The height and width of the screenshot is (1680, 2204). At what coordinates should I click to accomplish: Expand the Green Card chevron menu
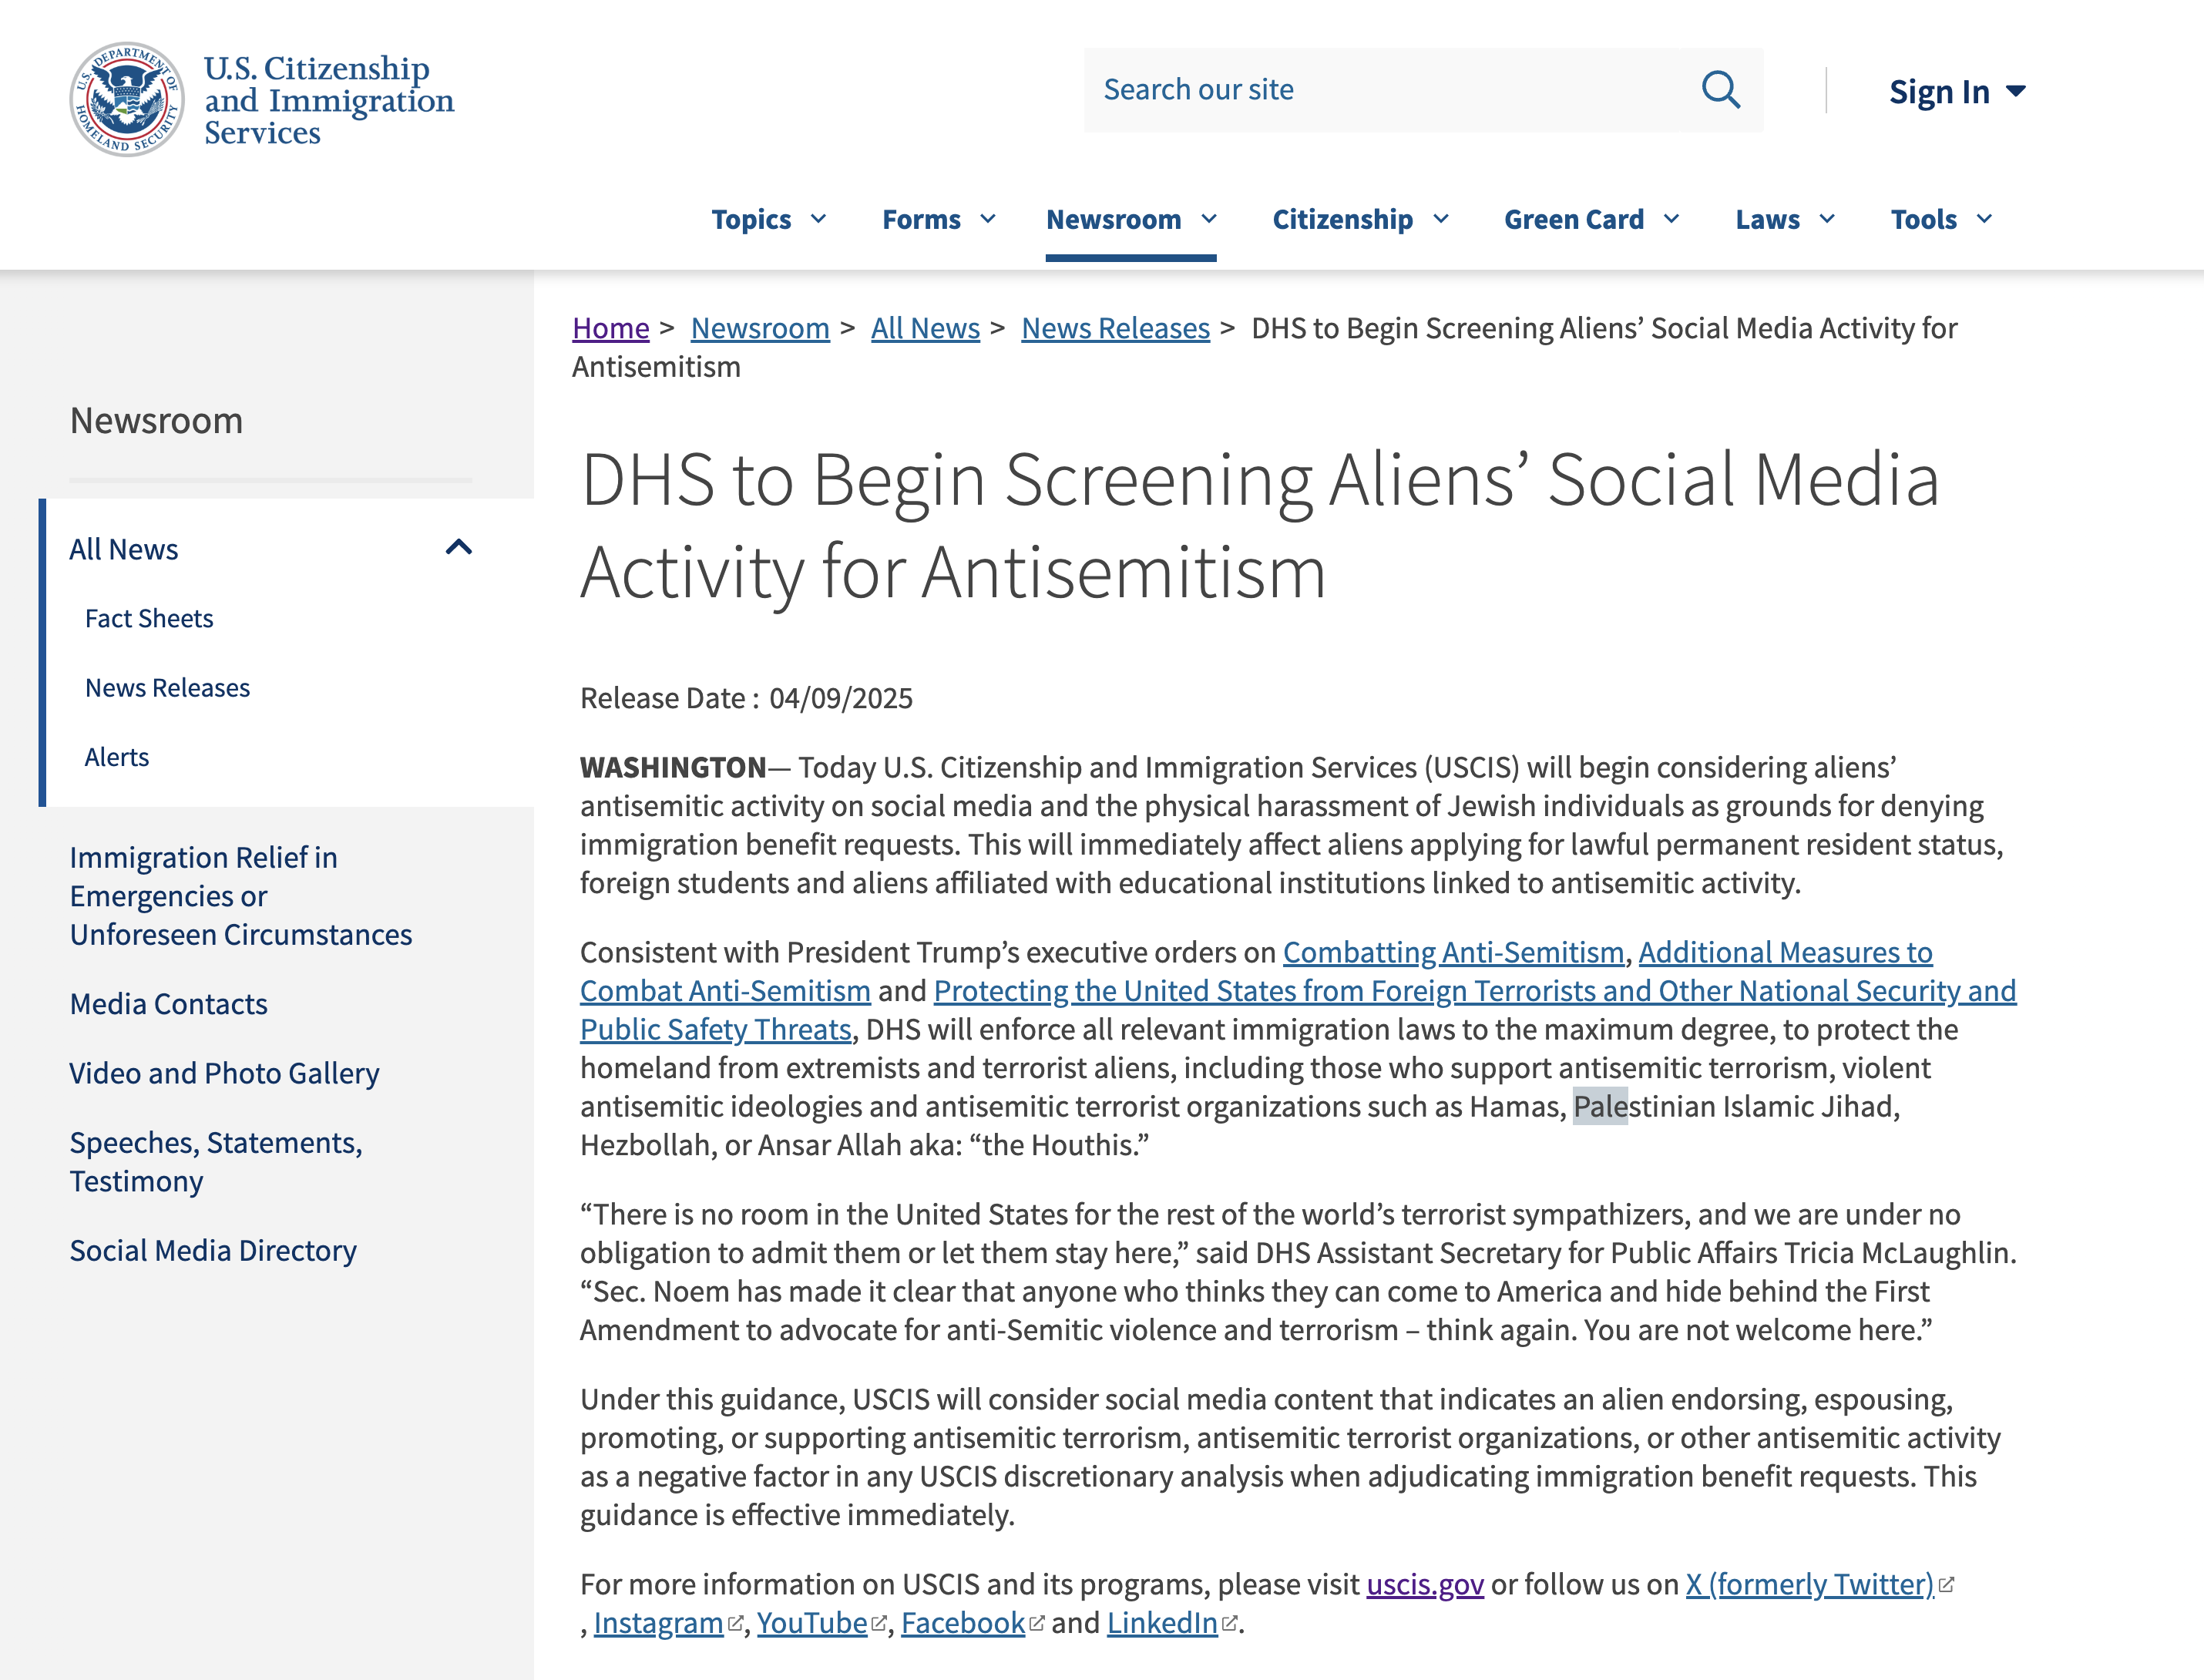click(x=1671, y=219)
